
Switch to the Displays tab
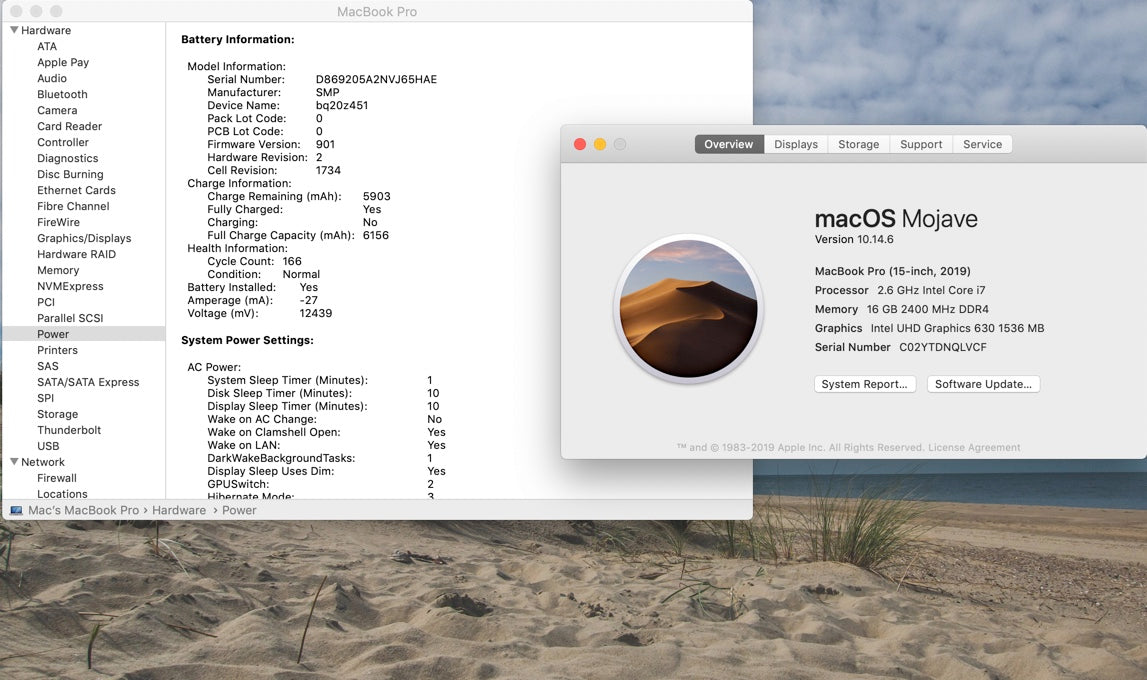(796, 144)
